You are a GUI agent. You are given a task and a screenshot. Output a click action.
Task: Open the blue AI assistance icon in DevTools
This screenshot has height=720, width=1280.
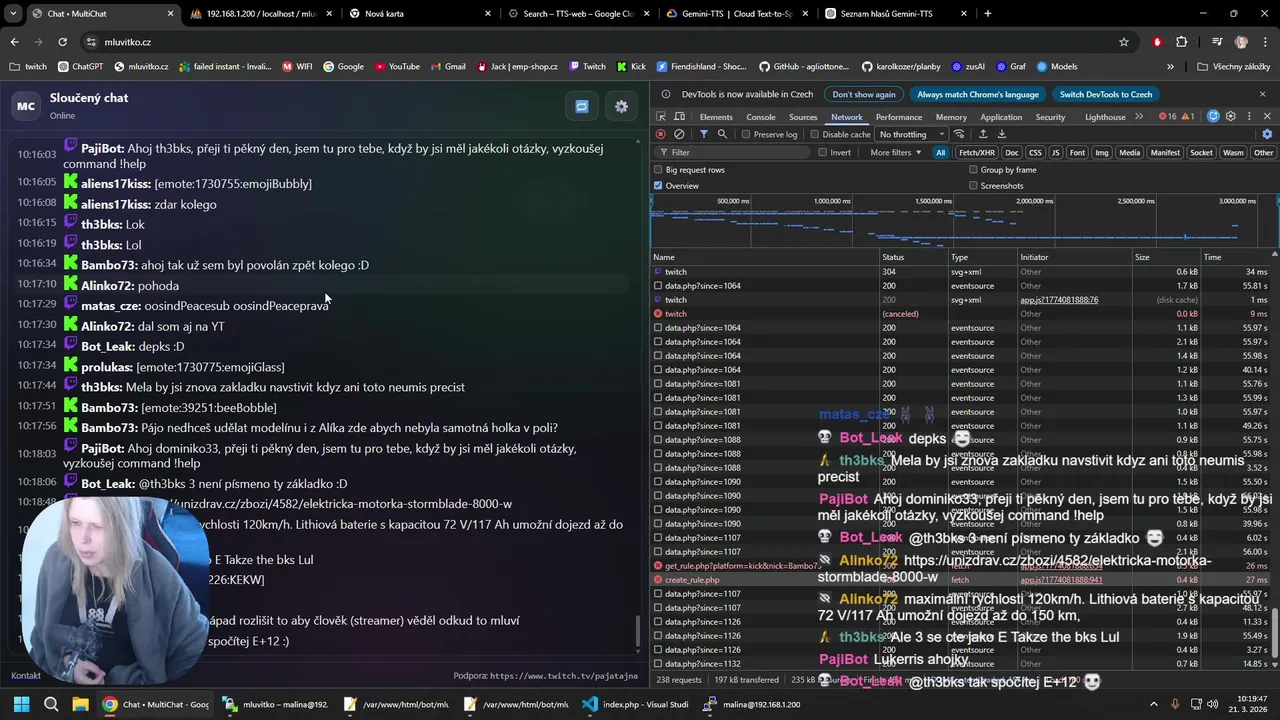tap(1213, 117)
